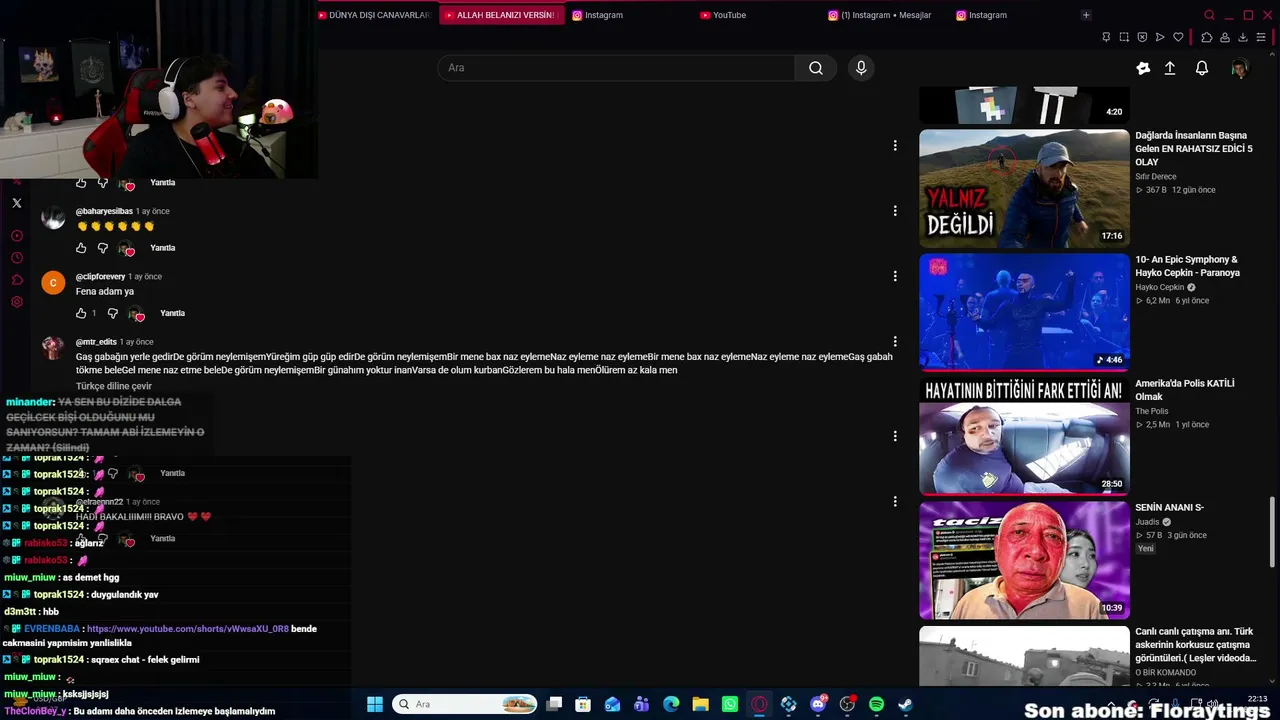
Task: Switch to DÜNYA DIŞI CANAVARLAR tab
Action: [x=375, y=15]
